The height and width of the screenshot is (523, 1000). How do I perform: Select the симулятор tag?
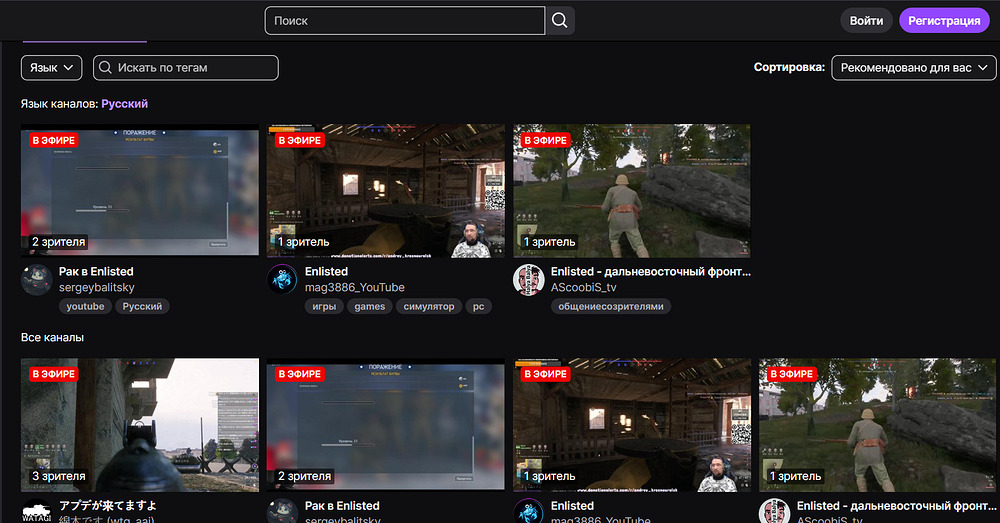[x=429, y=307]
